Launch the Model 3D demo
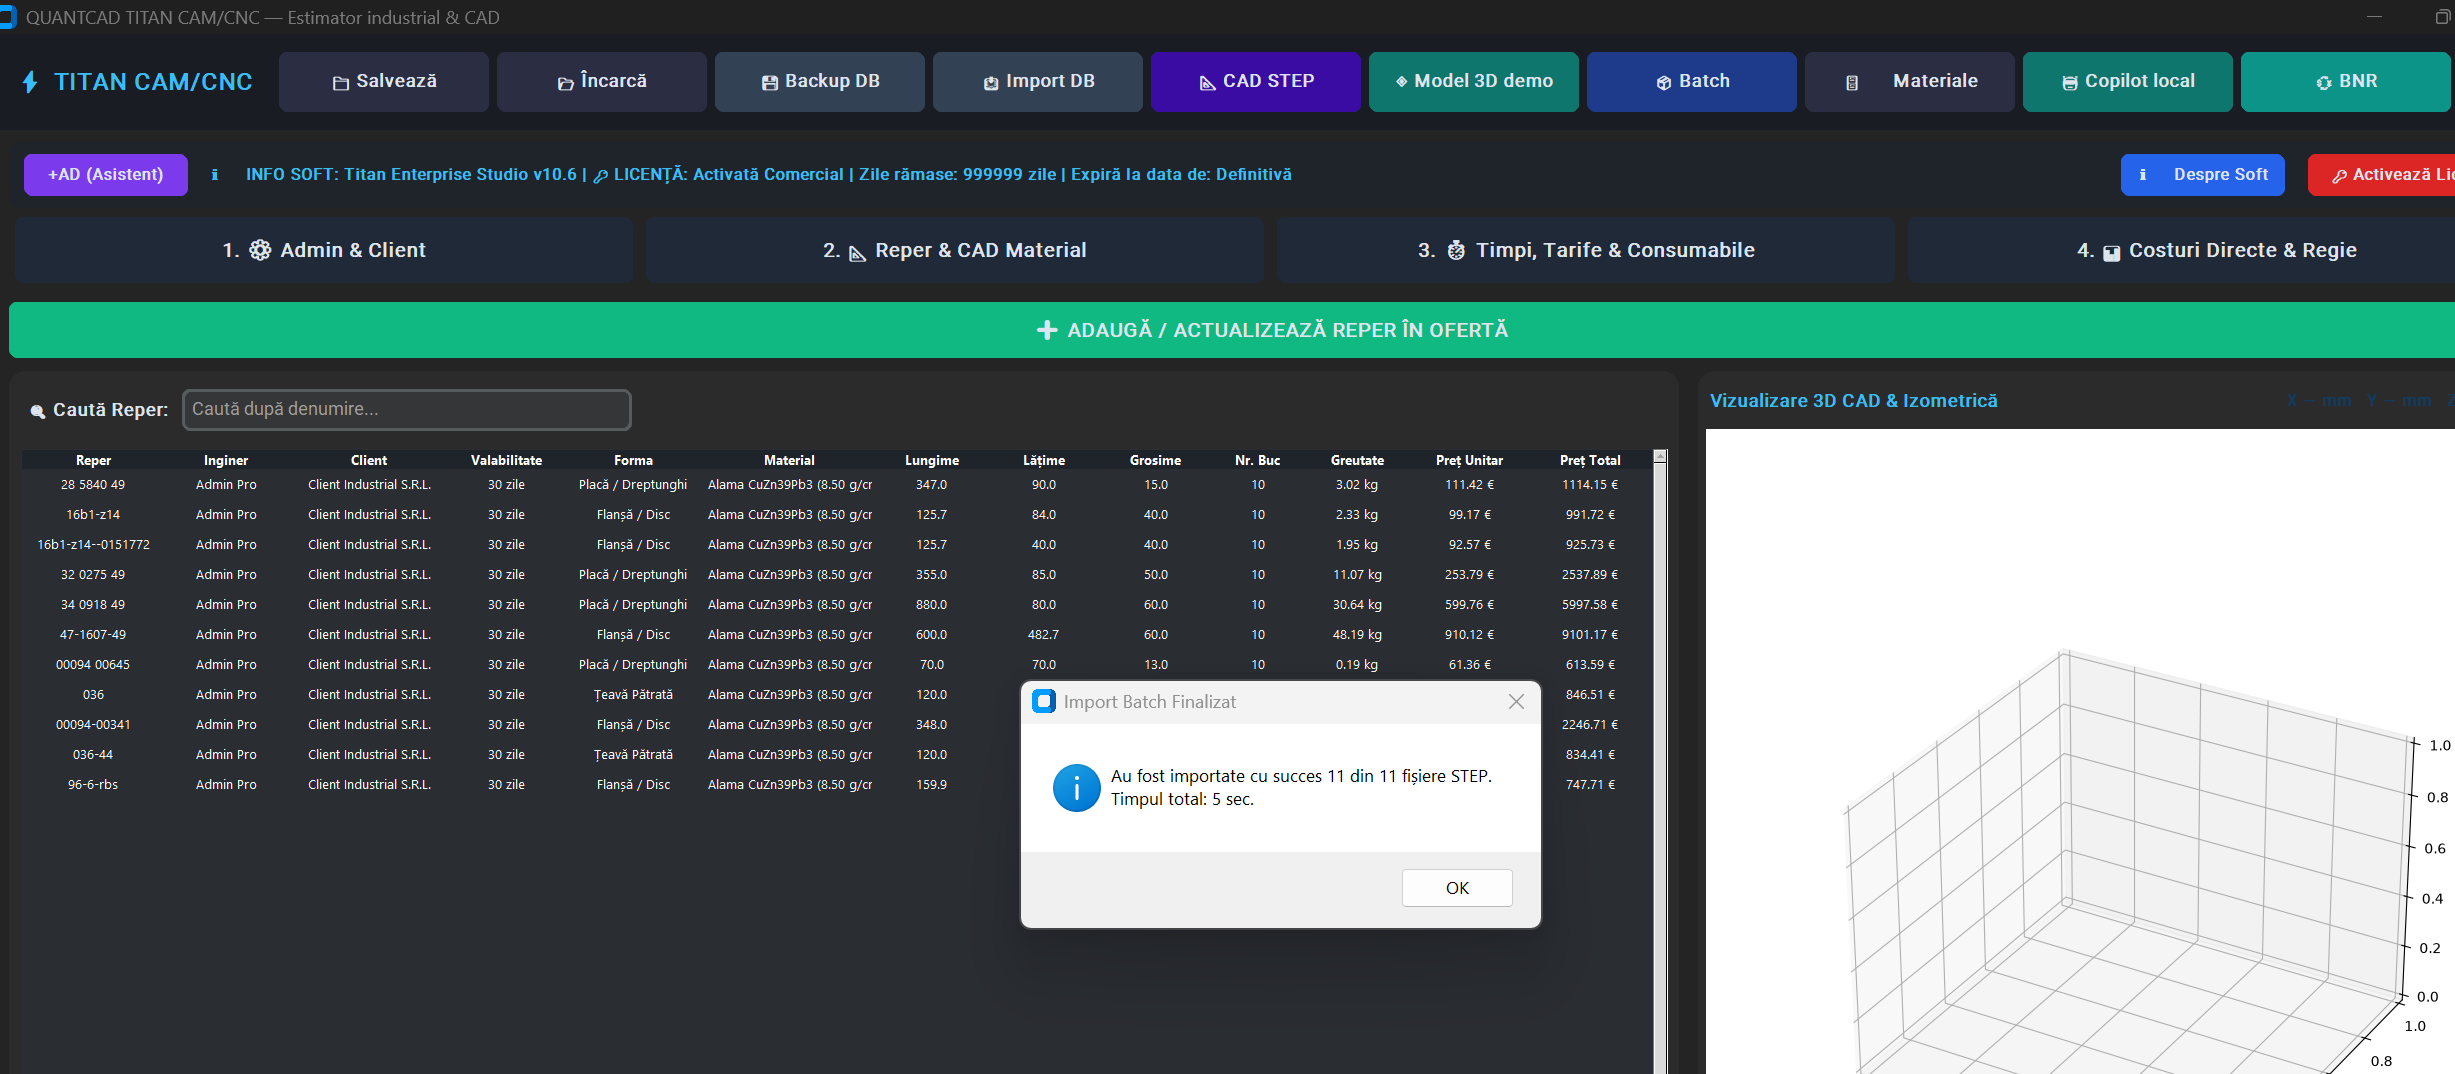The height and width of the screenshot is (1074, 2455). coord(1474,82)
